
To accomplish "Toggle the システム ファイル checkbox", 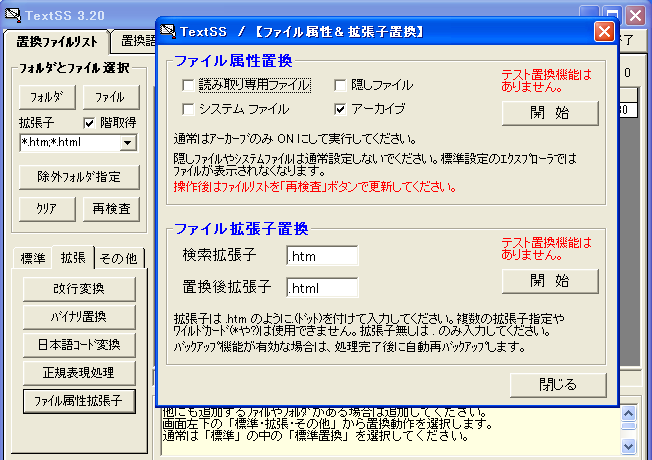I will (188, 109).
